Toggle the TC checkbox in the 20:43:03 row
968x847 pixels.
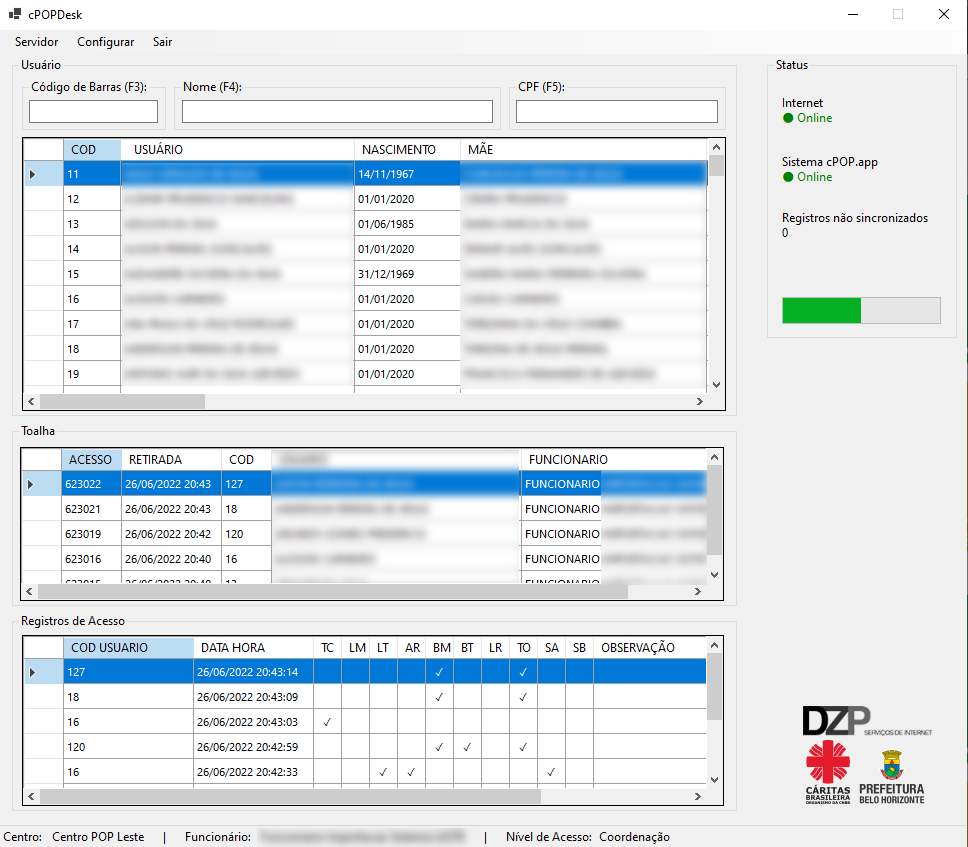[x=327, y=722]
